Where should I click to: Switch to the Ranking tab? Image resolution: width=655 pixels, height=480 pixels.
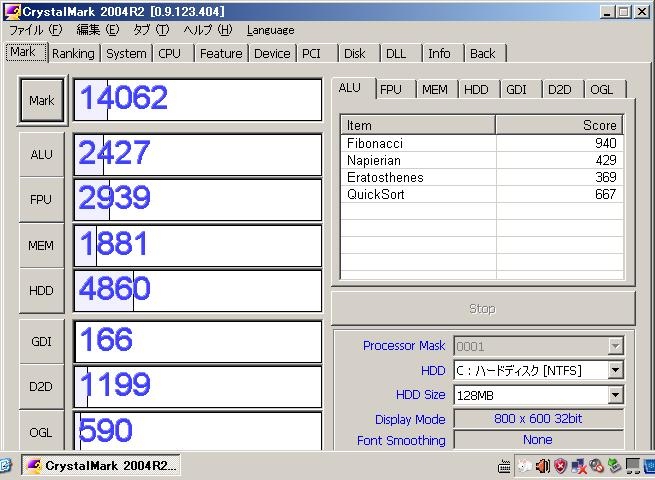[x=73, y=54]
